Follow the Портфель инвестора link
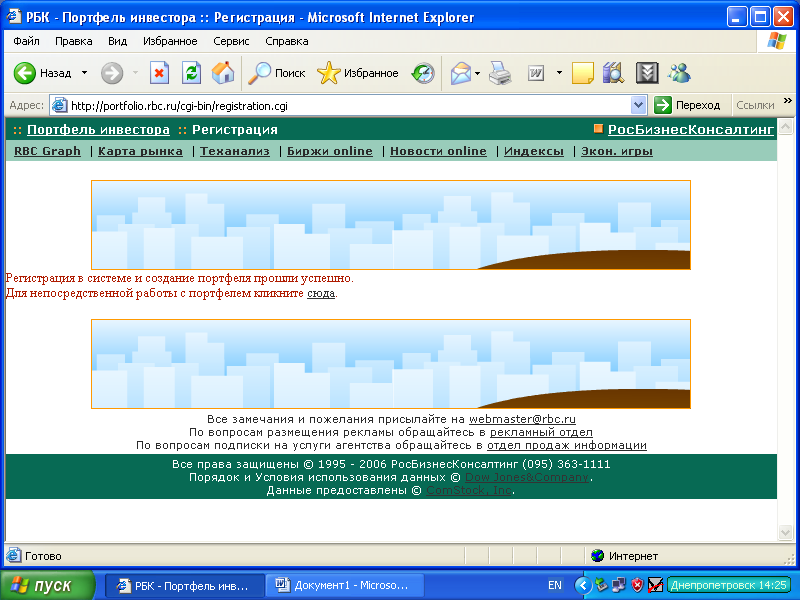Image resolution: width=800 pixels, height=600 pixels. [98, 130]
